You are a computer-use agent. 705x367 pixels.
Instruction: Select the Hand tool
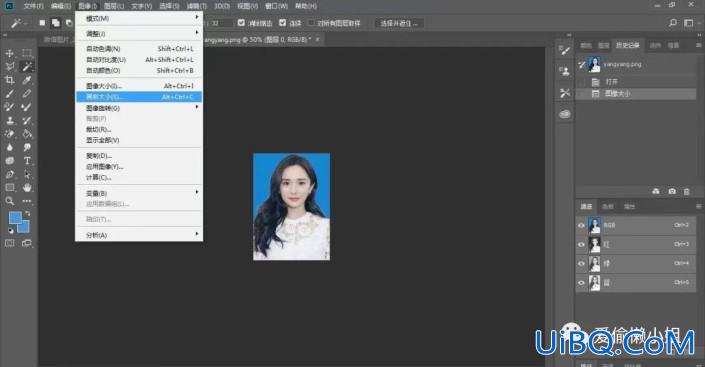27,188
